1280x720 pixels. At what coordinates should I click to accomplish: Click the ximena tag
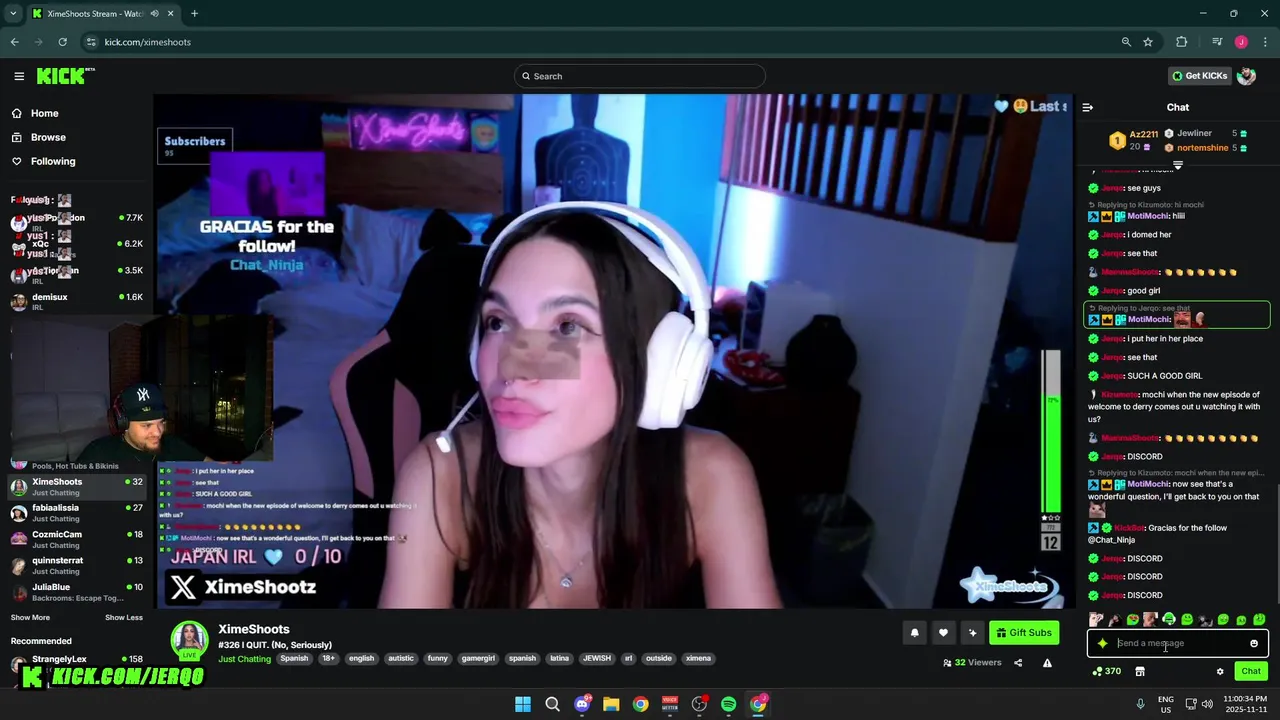[x=698, y=659]
